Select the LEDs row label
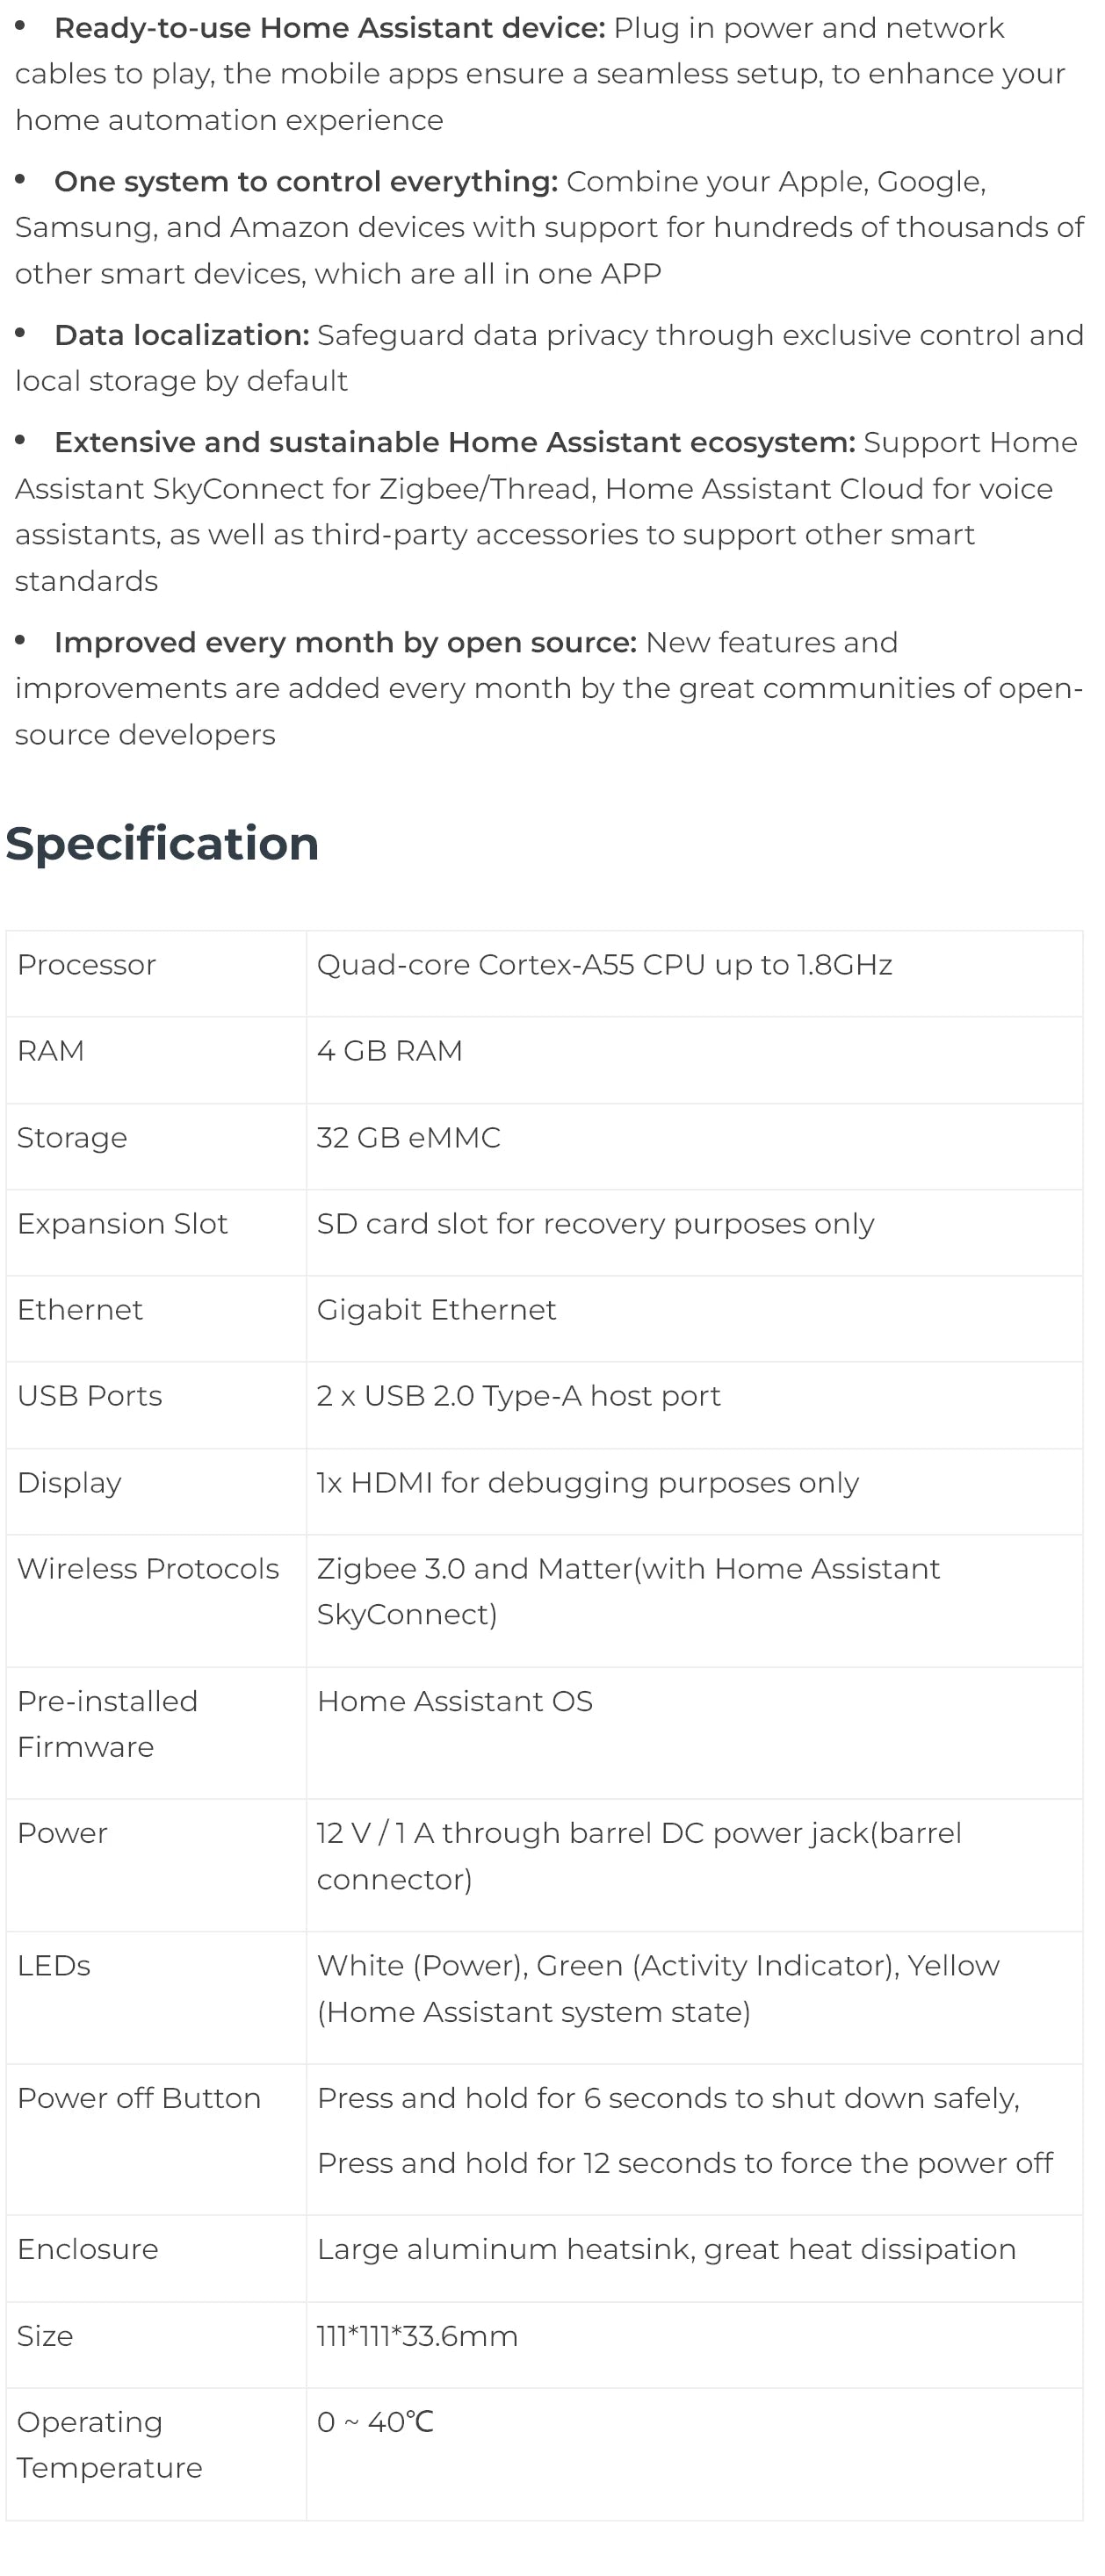 click(x=54, y=1966)
